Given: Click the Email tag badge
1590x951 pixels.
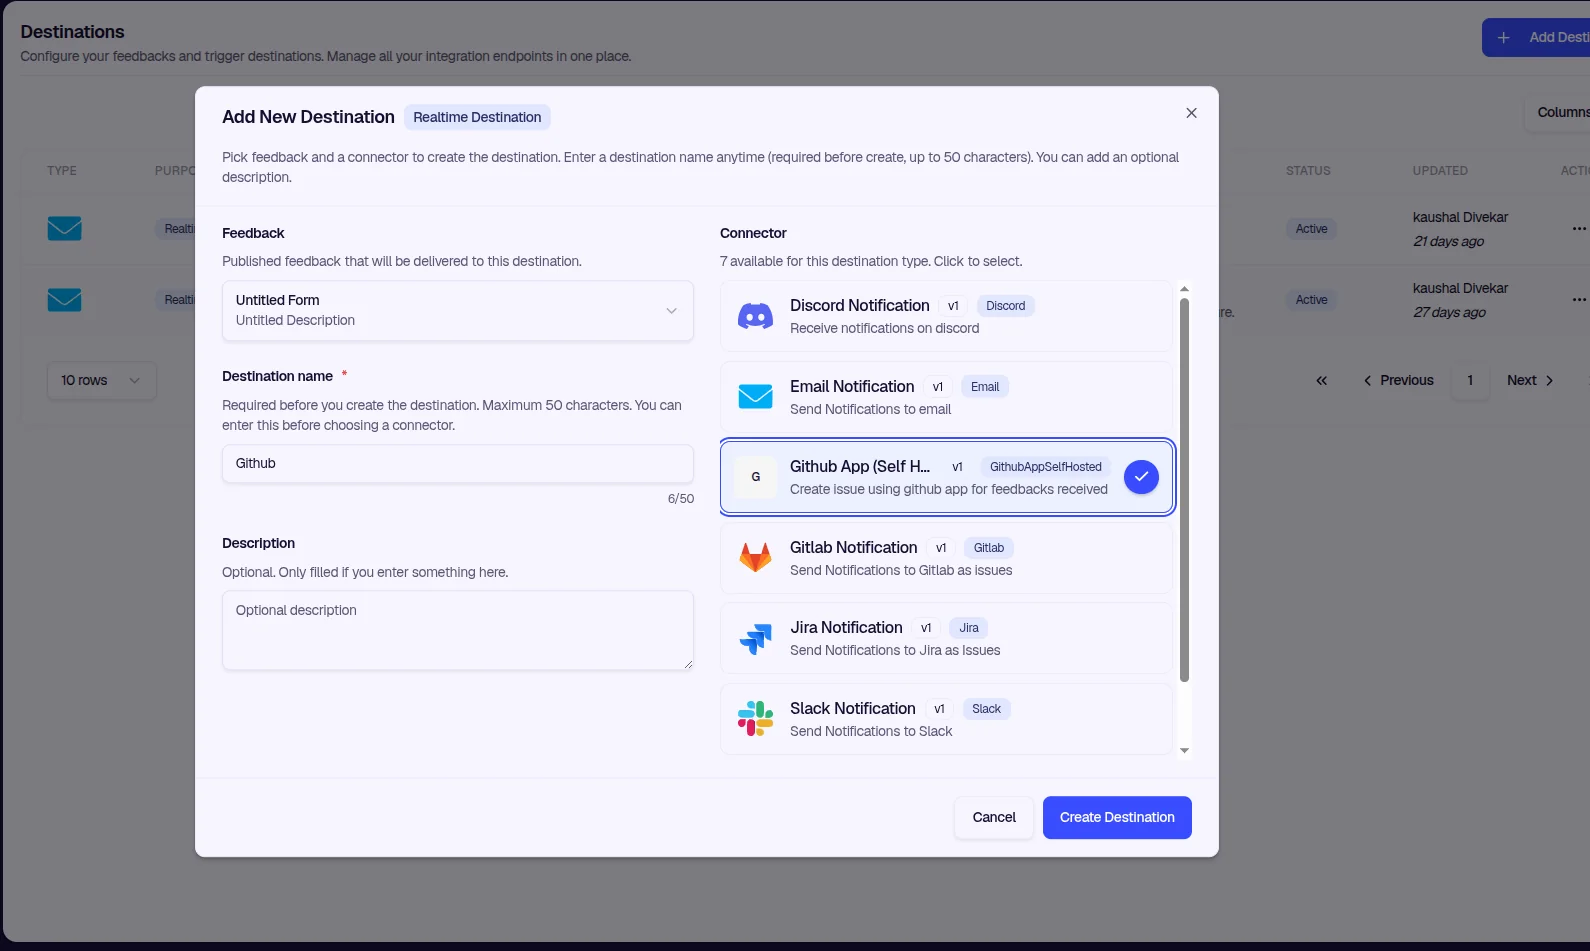Looking at the screenshot, I should 985,387.
